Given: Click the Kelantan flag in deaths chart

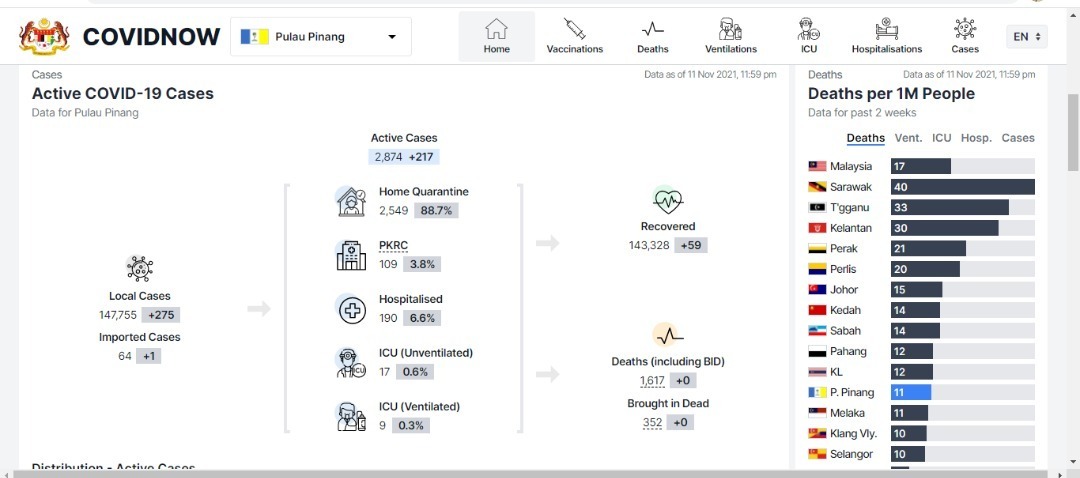Looking at the screenshot, I should pyautogui.click(x=817, y=228).
